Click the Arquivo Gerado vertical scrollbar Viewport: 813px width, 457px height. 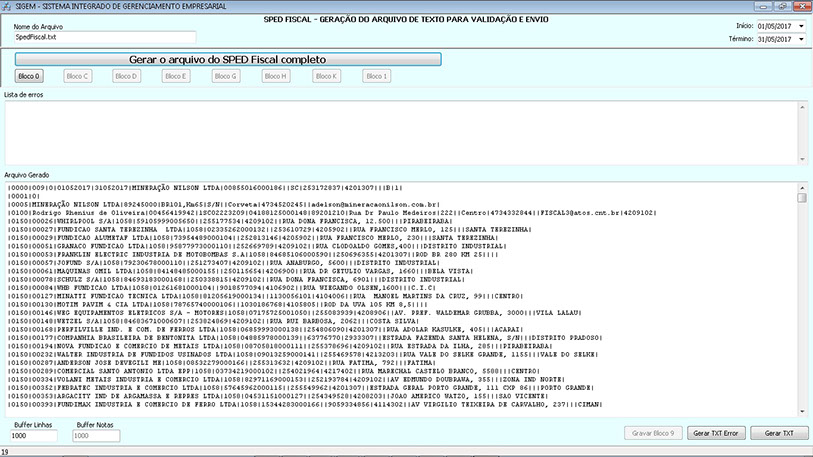point(801,300)
